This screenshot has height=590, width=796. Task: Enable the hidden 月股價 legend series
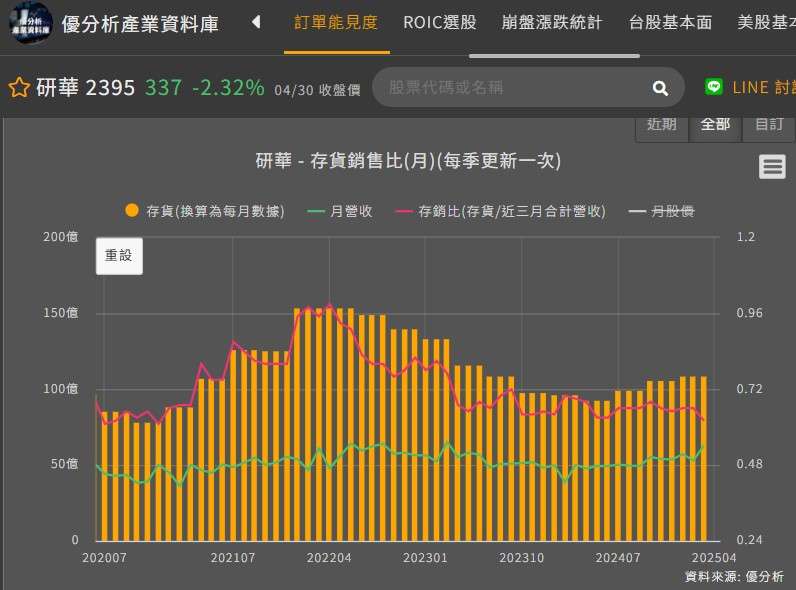661,211
